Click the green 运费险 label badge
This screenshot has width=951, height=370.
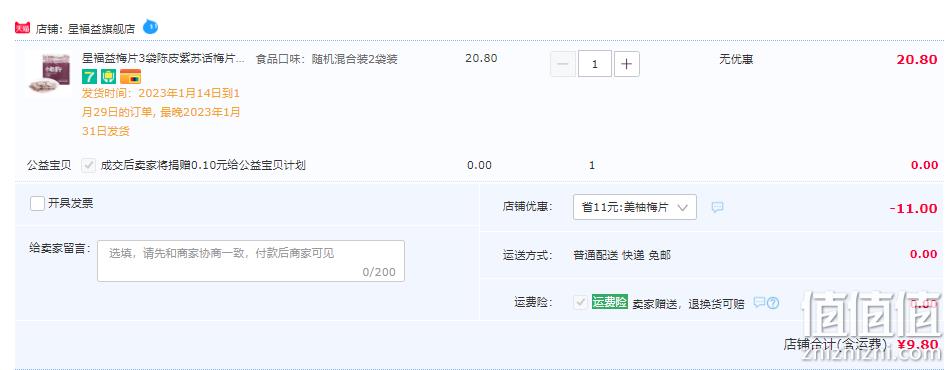point(610,302)
